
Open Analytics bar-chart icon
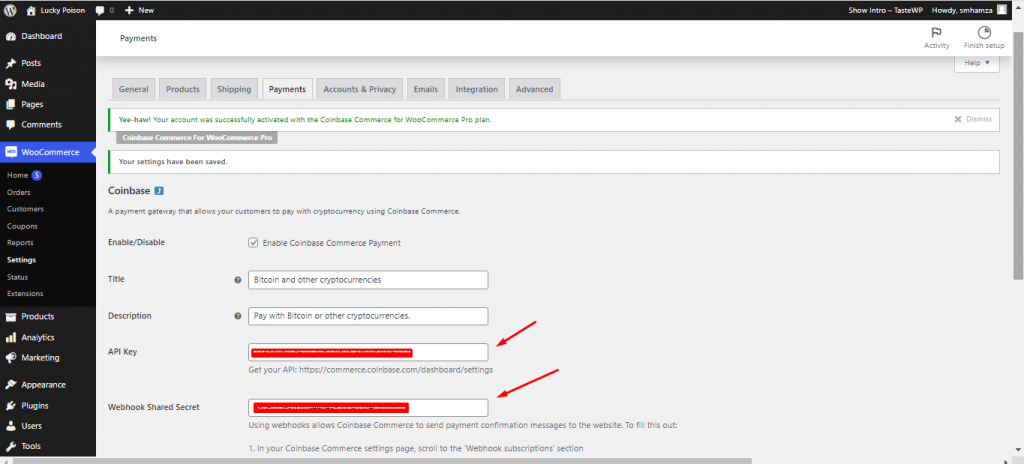tap(10, 338)
